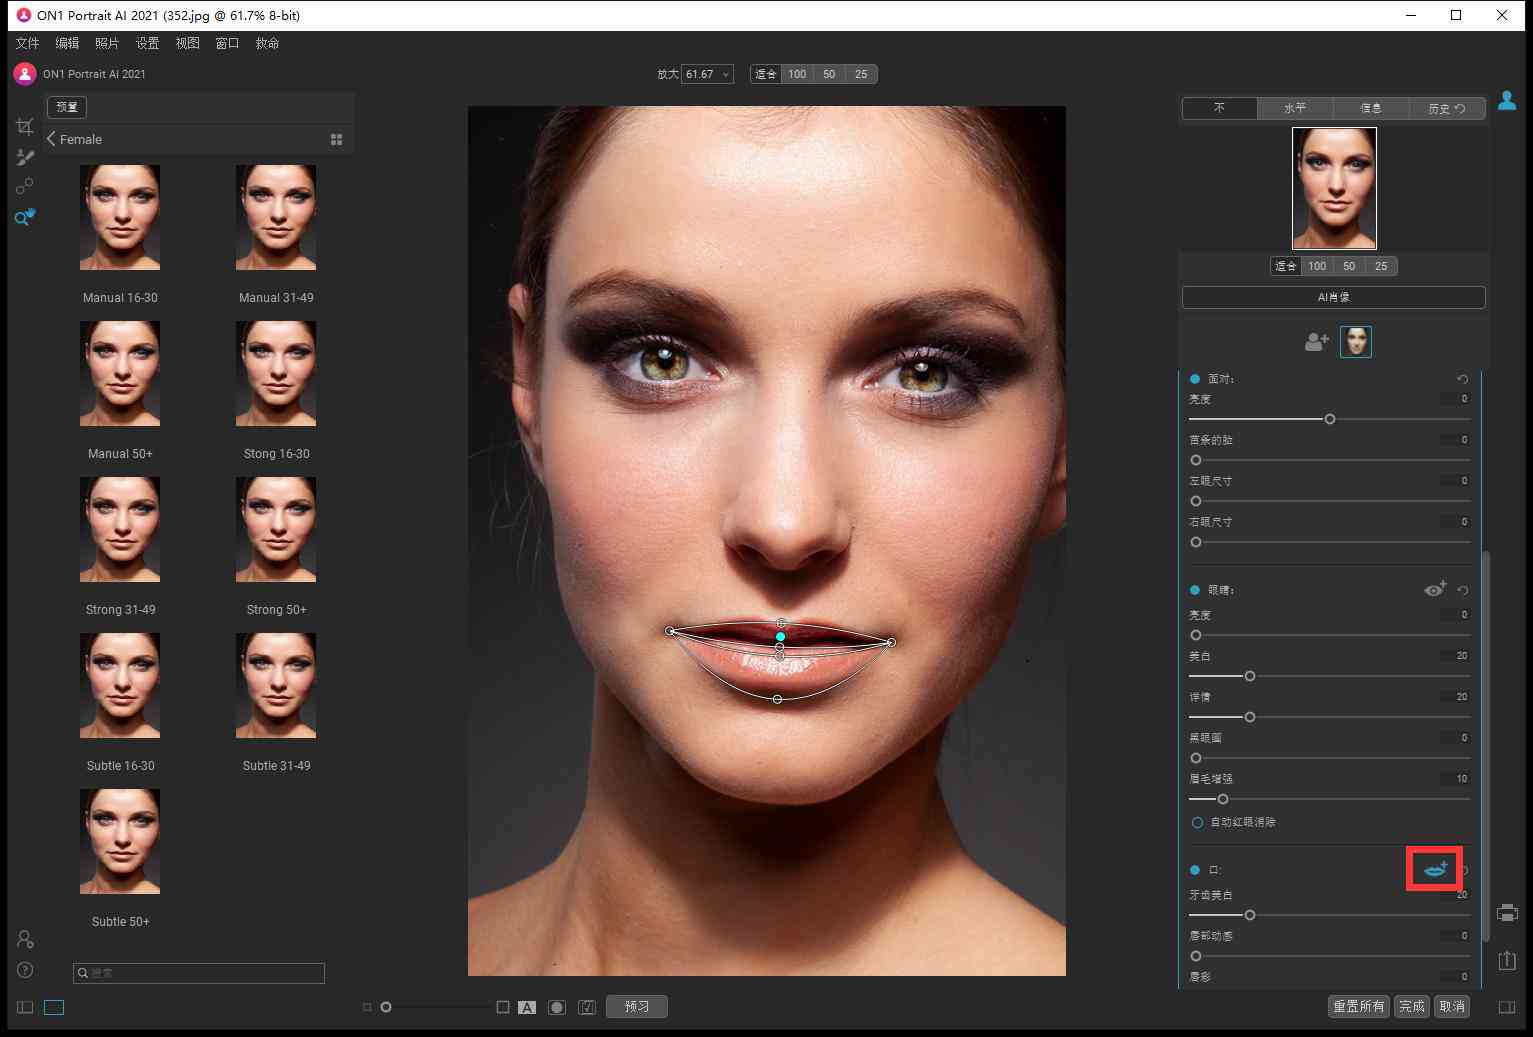Open the 视图 menu
The image size is (1533, 1037).
click(187, 43)
